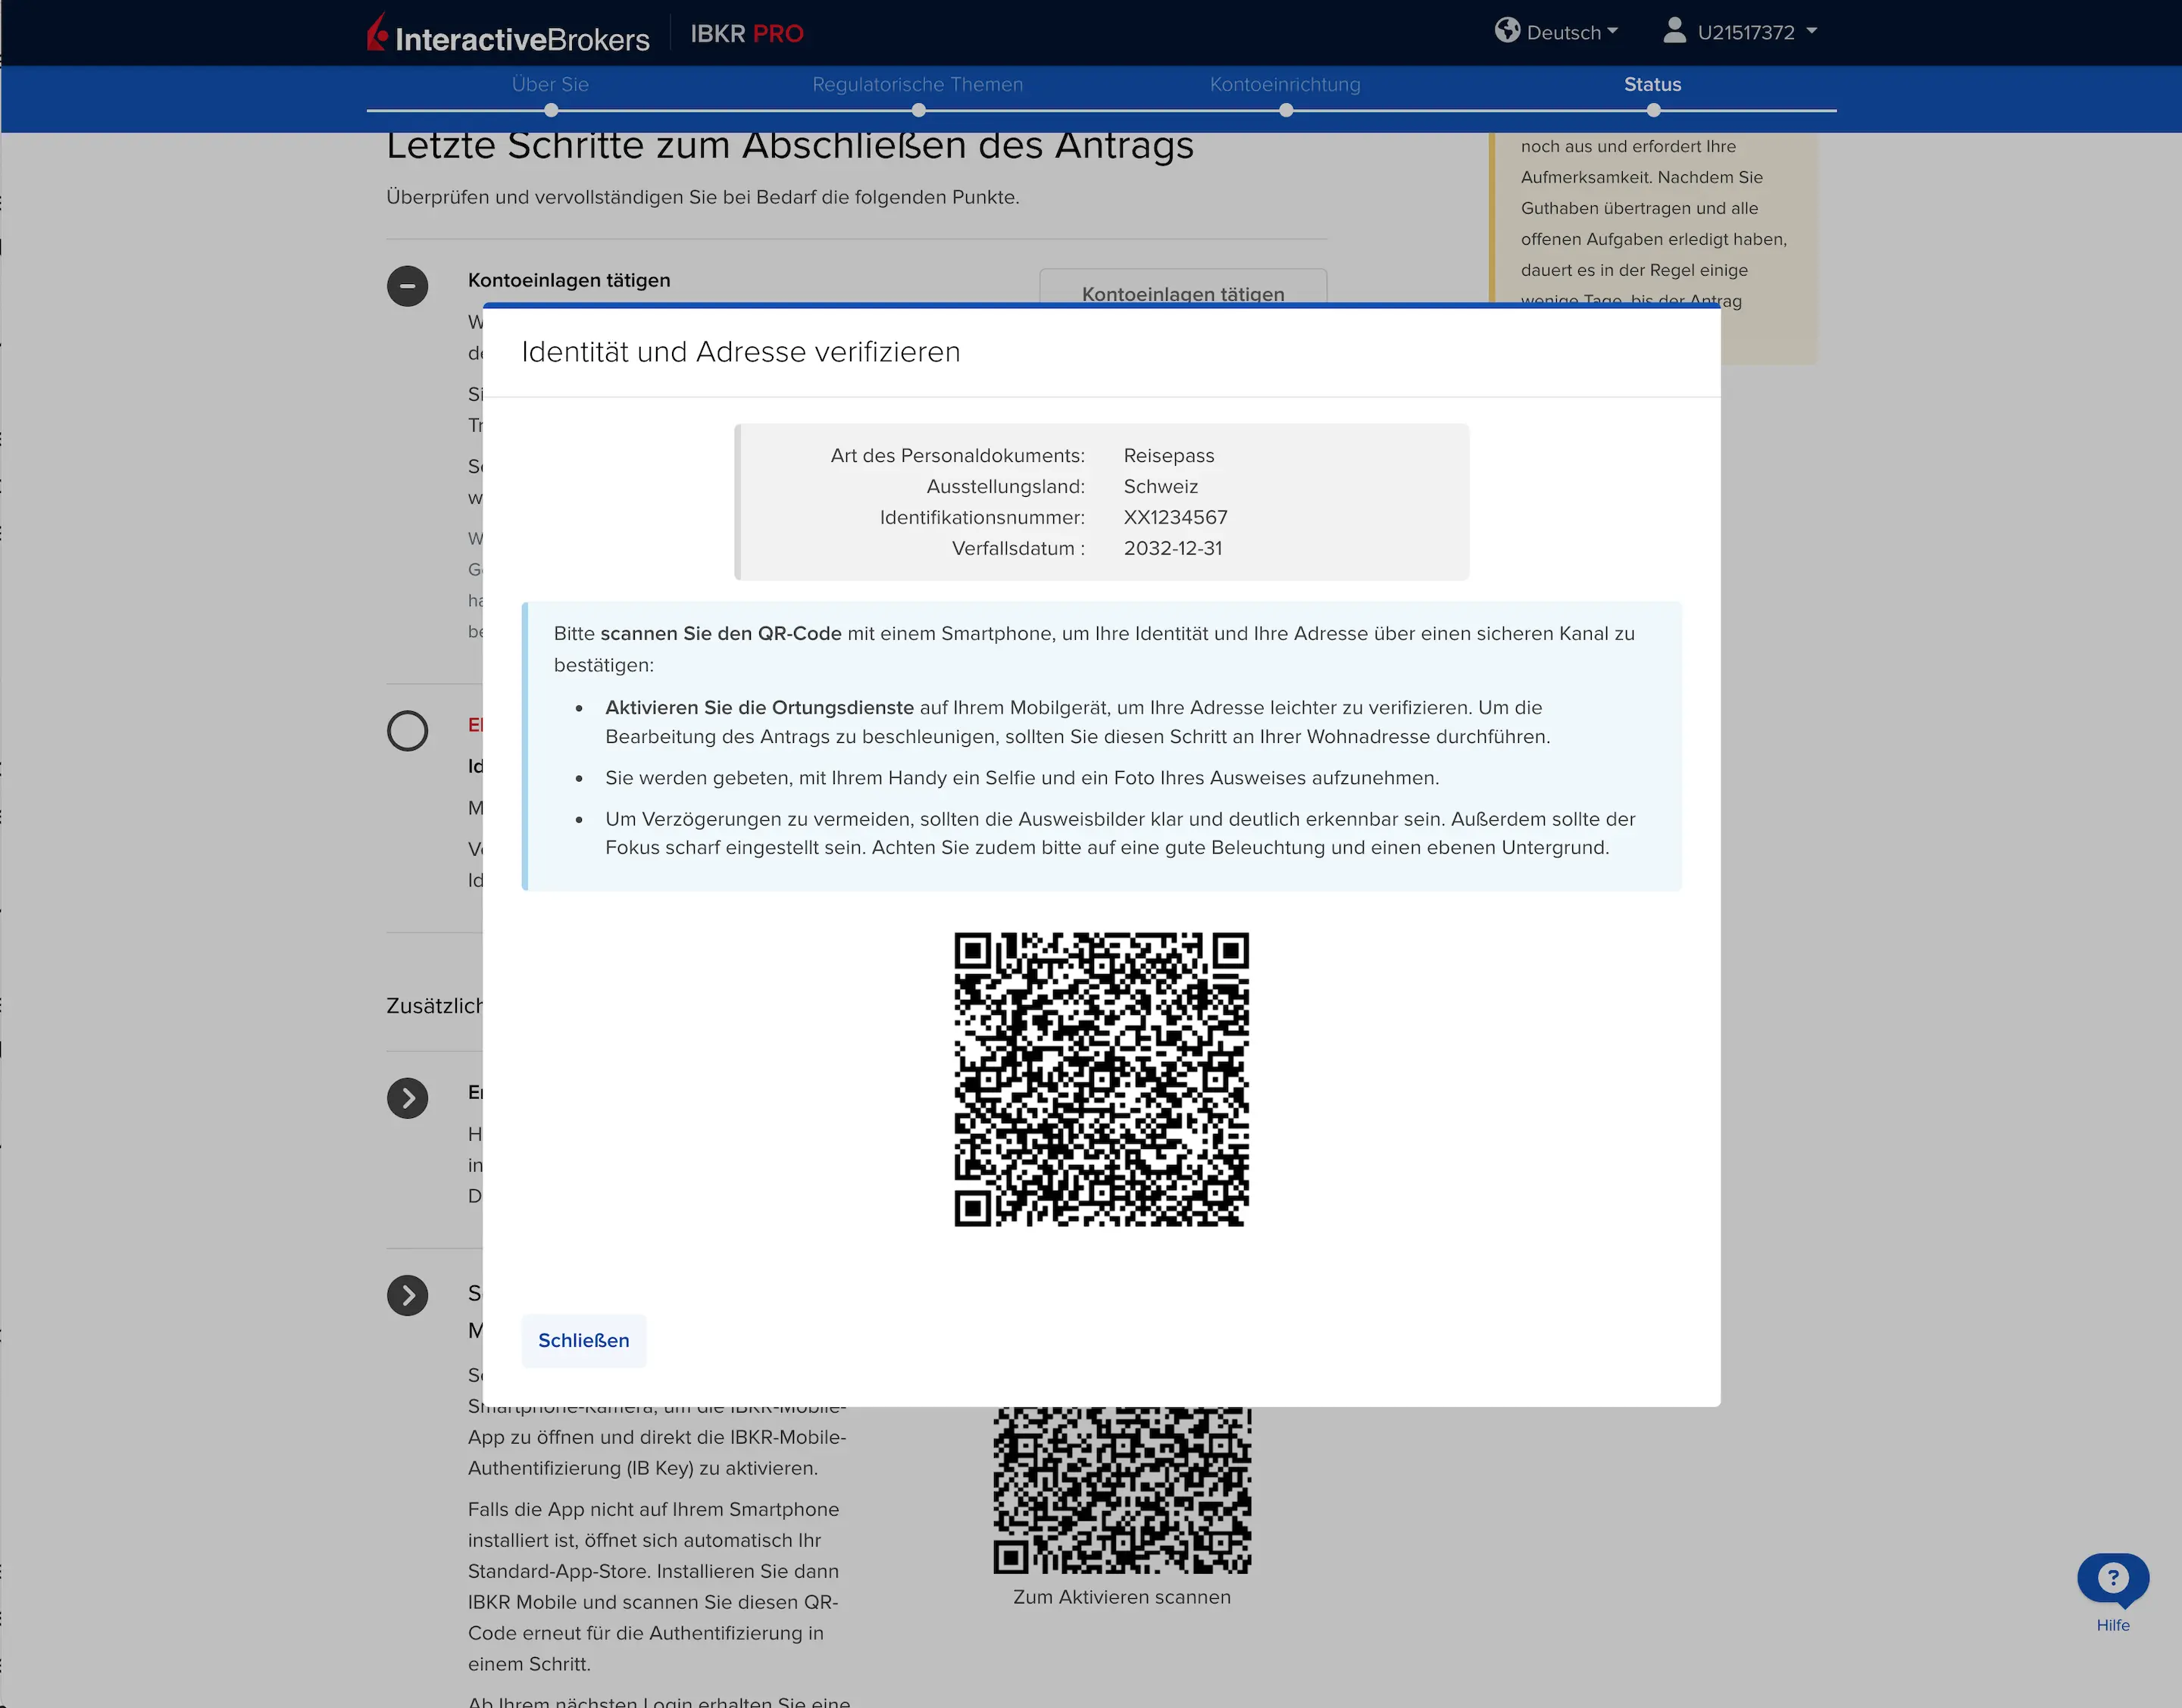
Task: Click the Kontoeinrichtung progress dot
Action: 1286,110
